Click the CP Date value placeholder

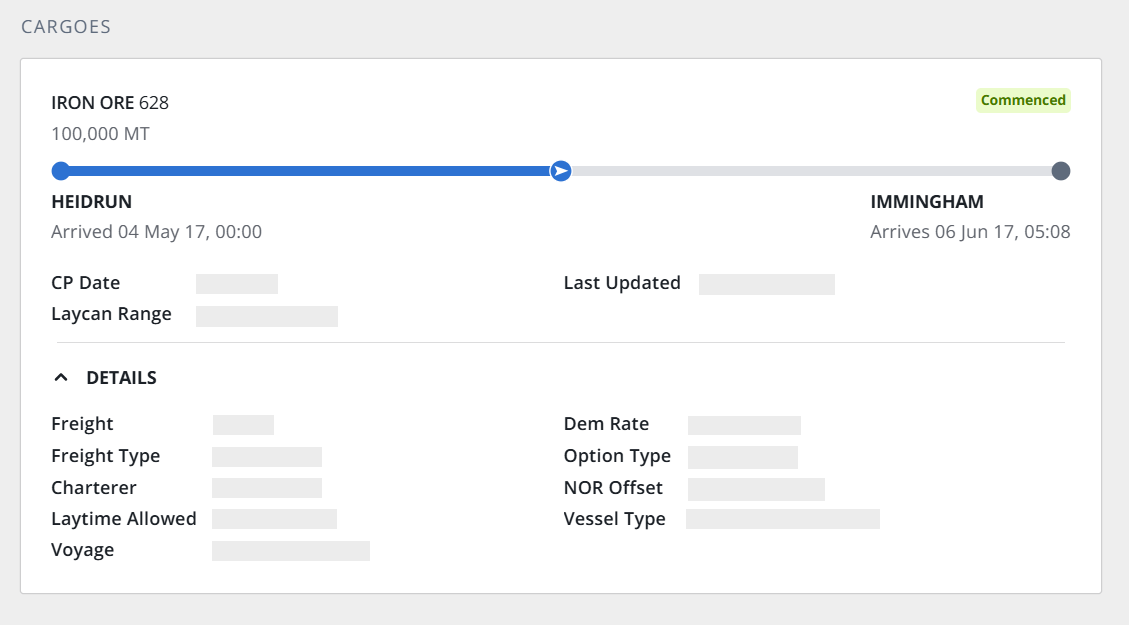coord(237,284)
